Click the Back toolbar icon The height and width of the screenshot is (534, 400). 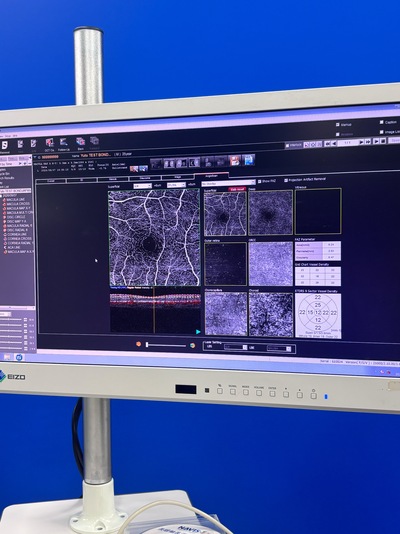(x=80, y=142)
